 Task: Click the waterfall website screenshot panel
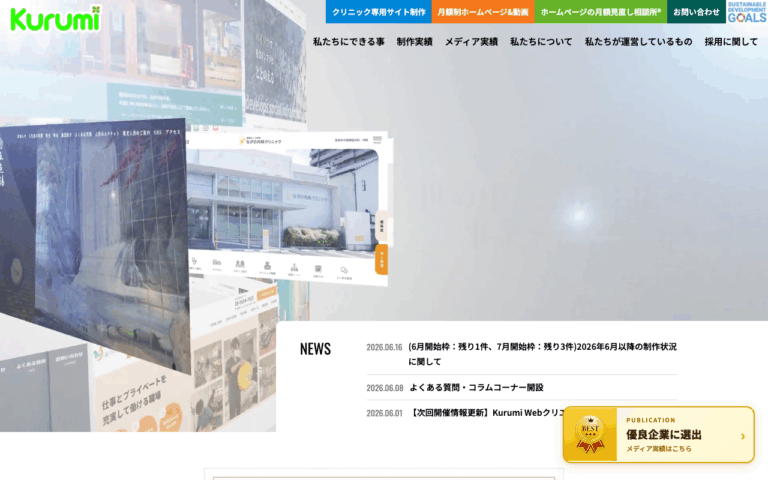pyautogui.click(x=96, y=245)
